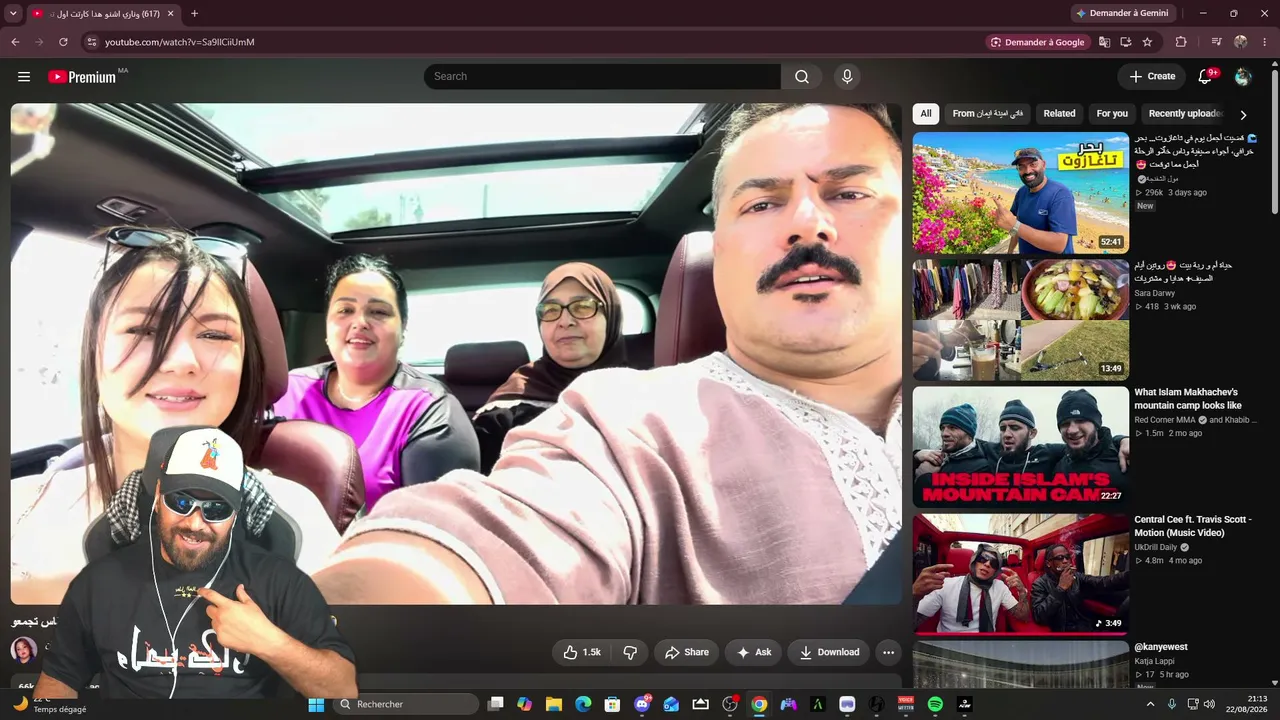Screen dimensions: 1280x720
Task: Like the video with 1.5k likes
Action: 581,652
